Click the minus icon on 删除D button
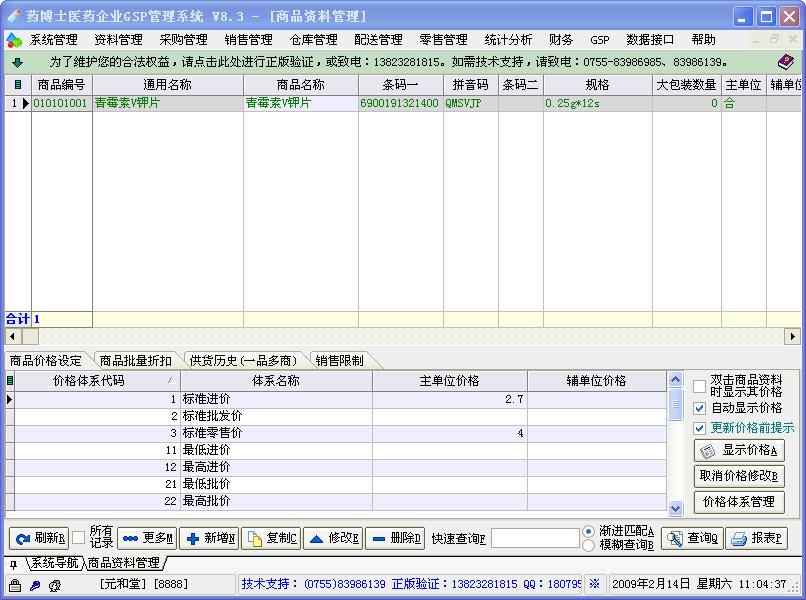The height and width of the screenshot is (600, 806). (x=379, y=539)
